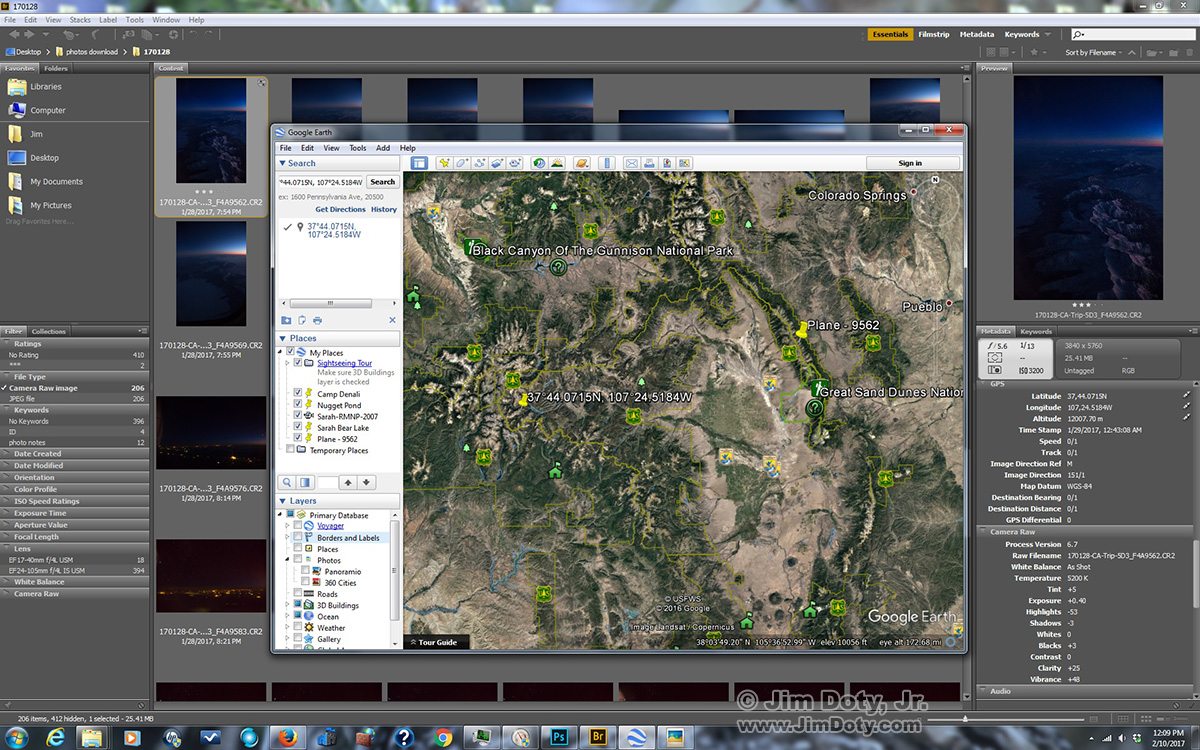The width and height of the screenshot is (1200, 750).
Task: Collapse the Layers panel header
Action: pyautogui.click(x=283, y=501)
